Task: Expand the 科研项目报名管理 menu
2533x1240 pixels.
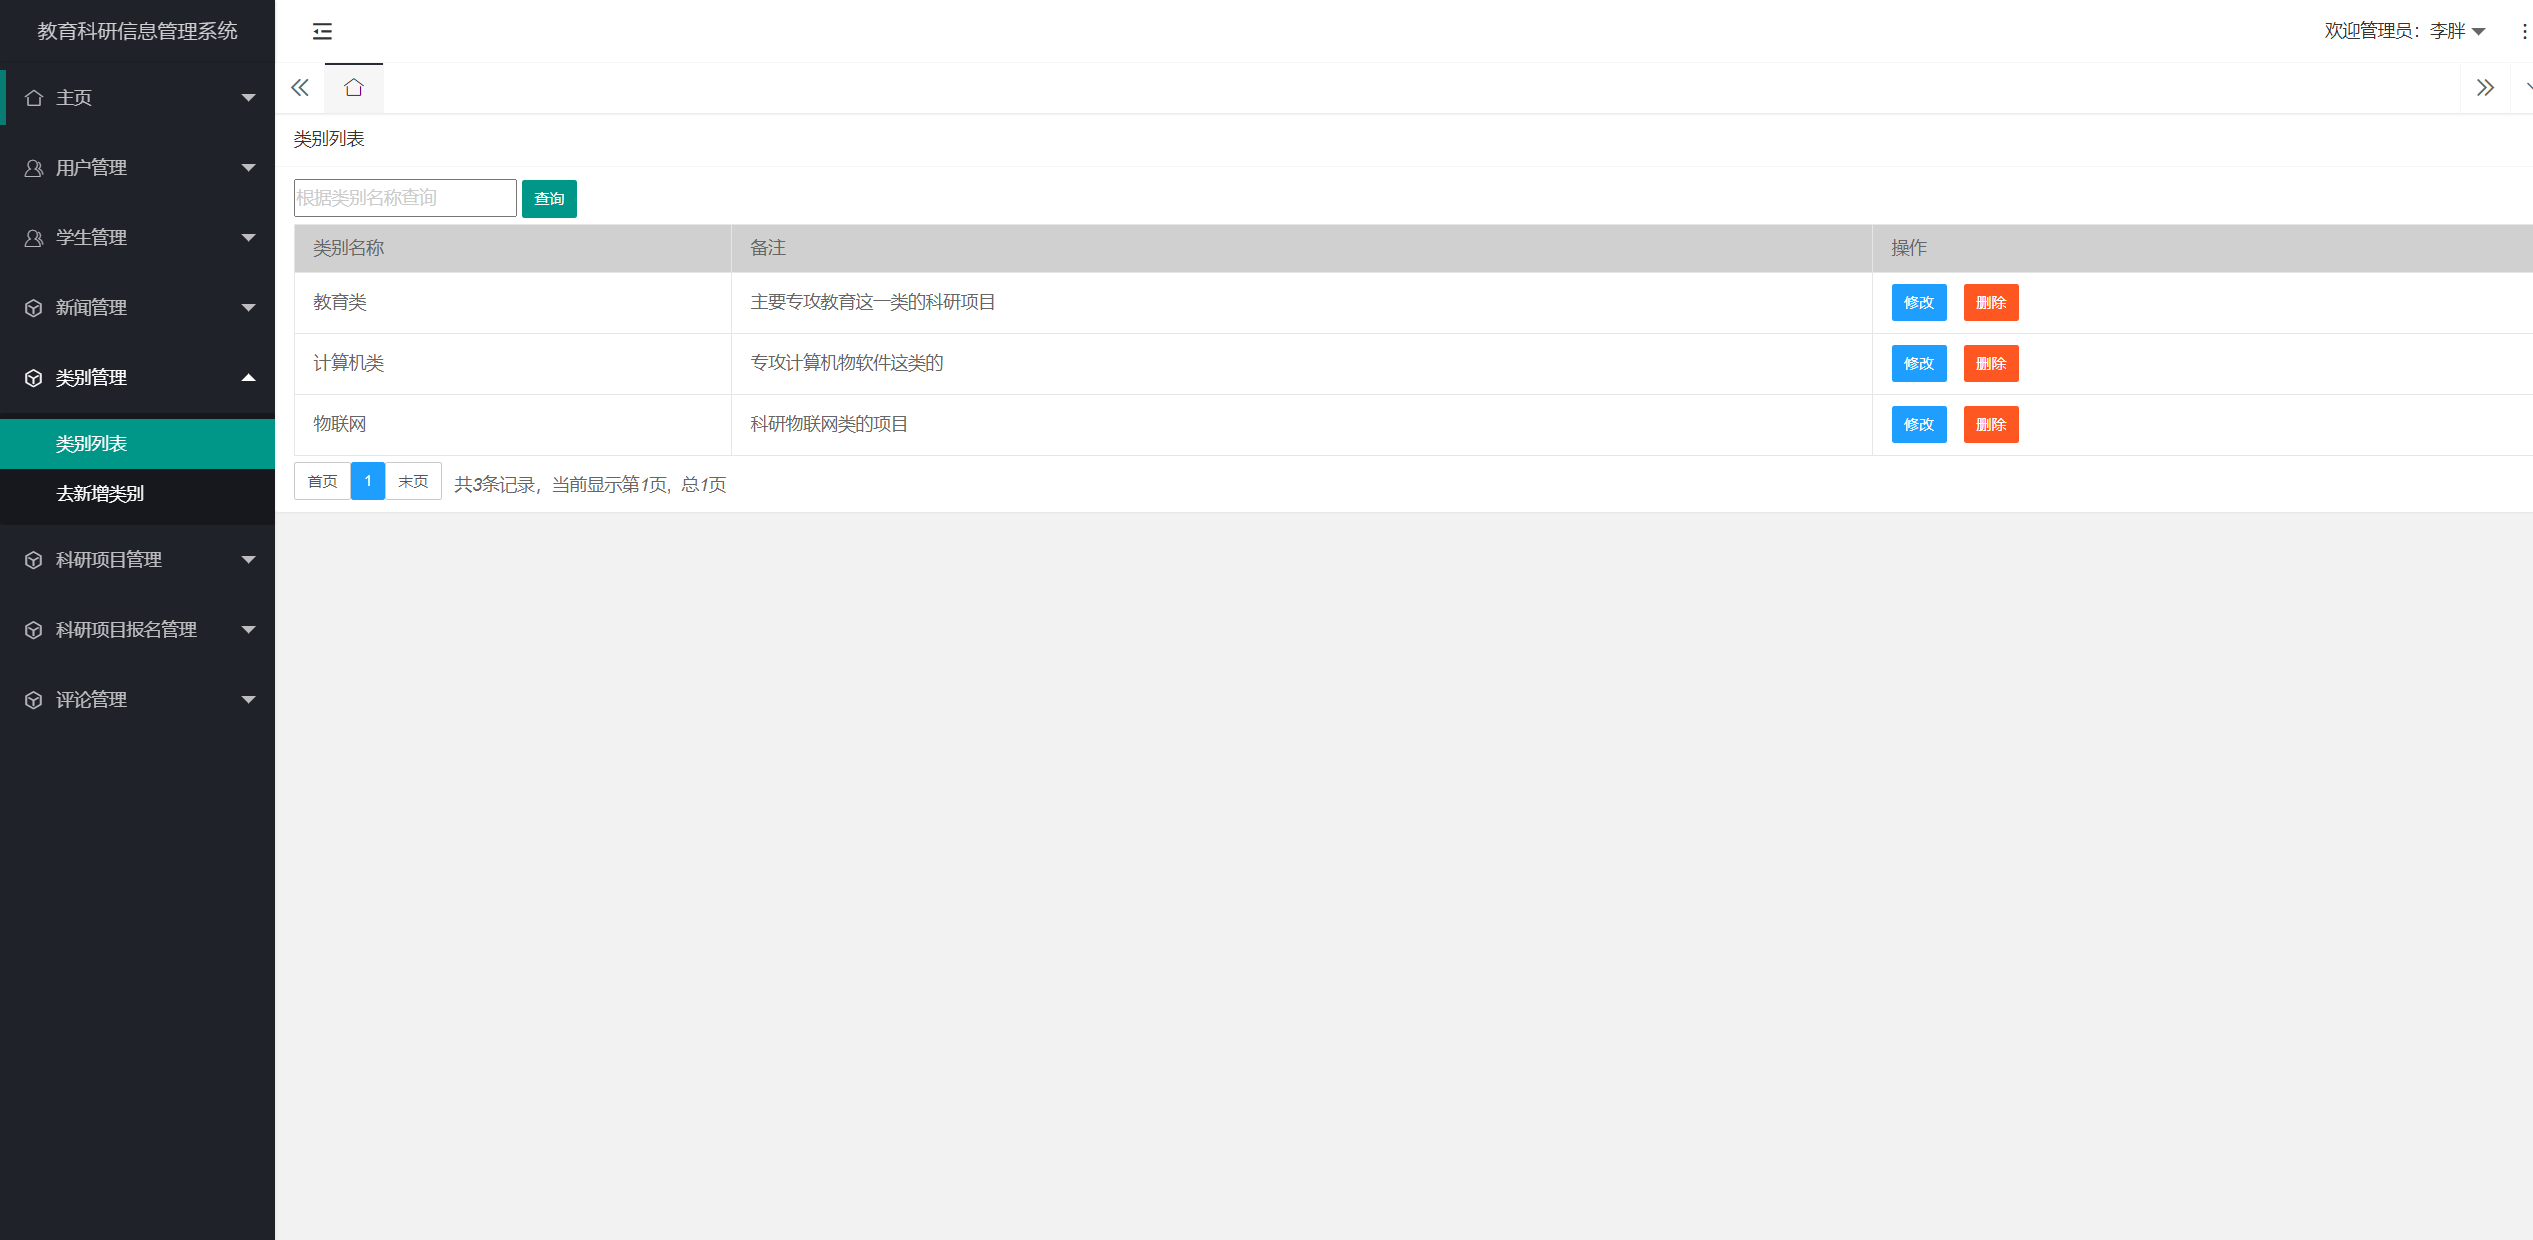Action: point(137,630)
